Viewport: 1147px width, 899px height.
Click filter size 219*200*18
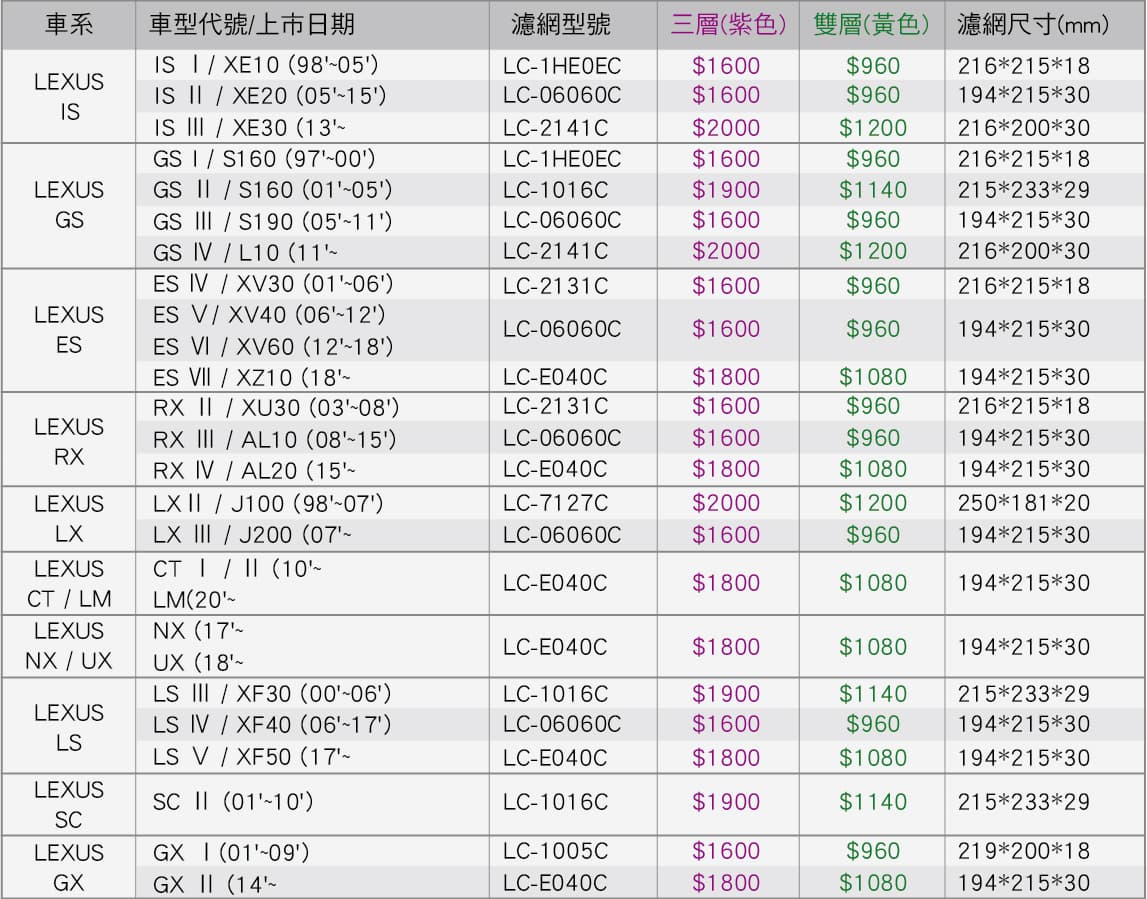[x=1023, y=851]
